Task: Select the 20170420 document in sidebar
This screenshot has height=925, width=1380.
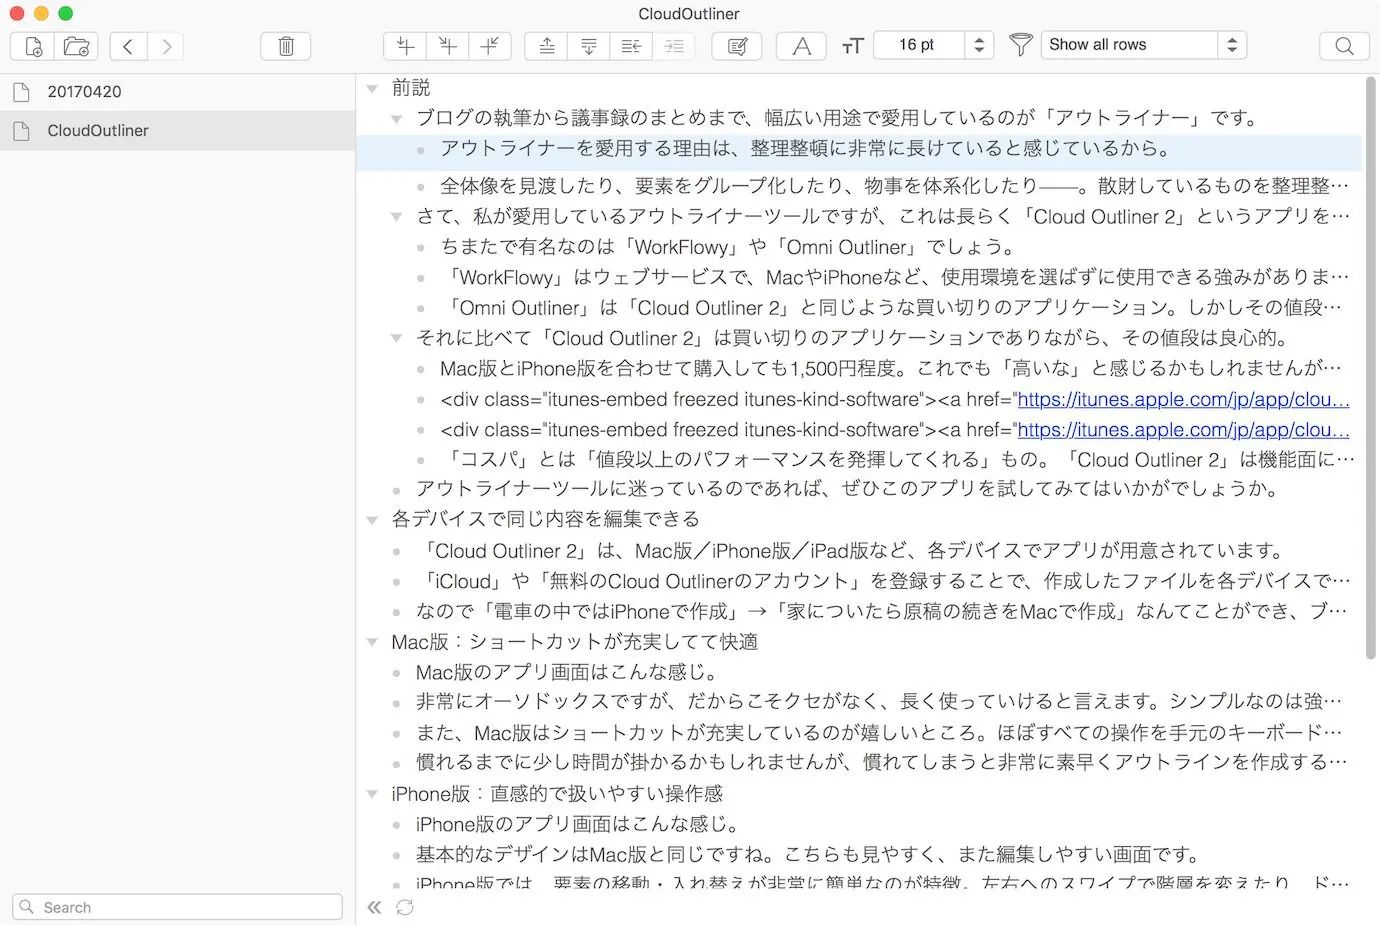Action: 178,92
